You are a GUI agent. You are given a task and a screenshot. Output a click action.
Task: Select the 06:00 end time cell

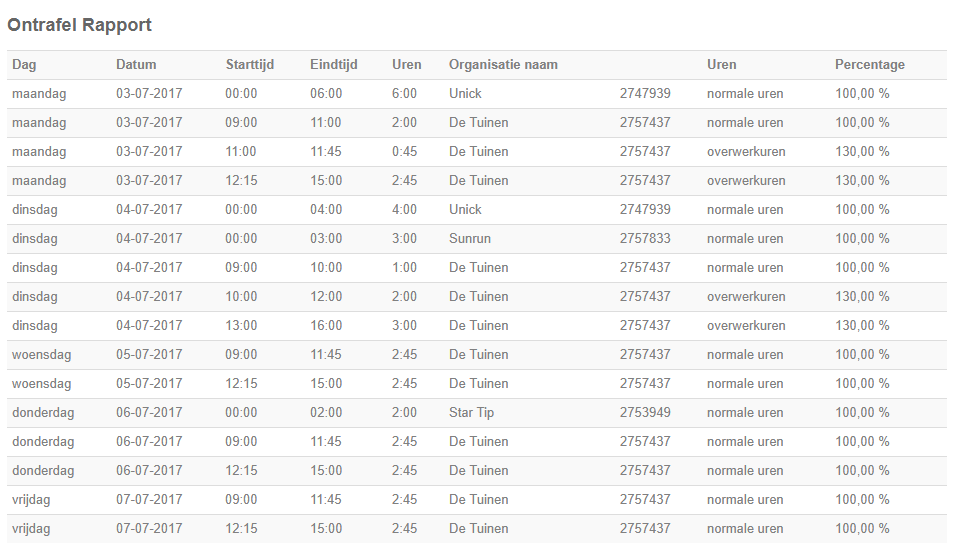[x=326, y=94]
